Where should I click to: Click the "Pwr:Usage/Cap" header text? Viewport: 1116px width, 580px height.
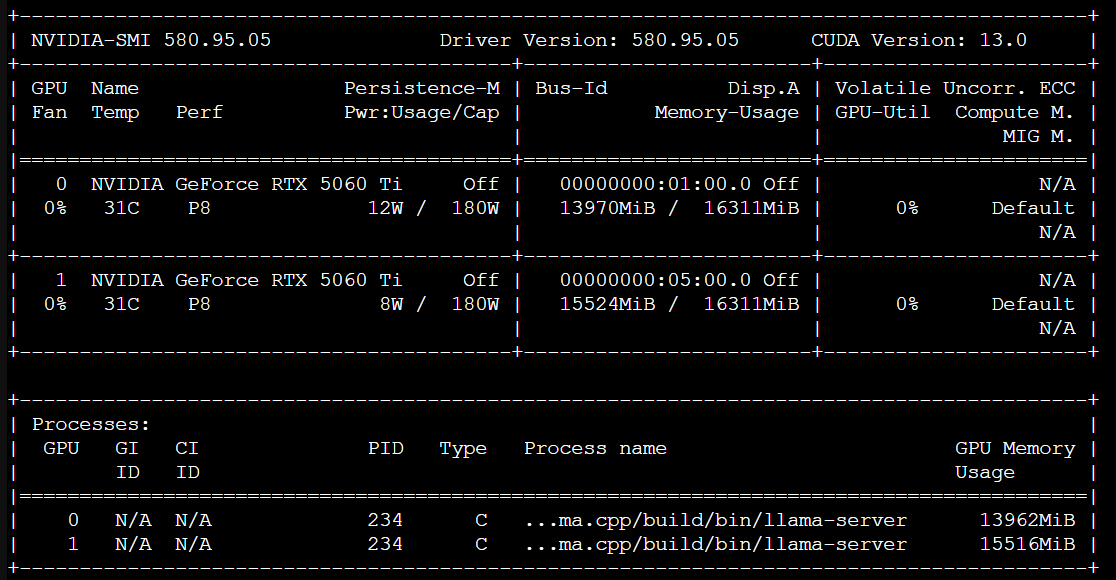click(422, 112)
